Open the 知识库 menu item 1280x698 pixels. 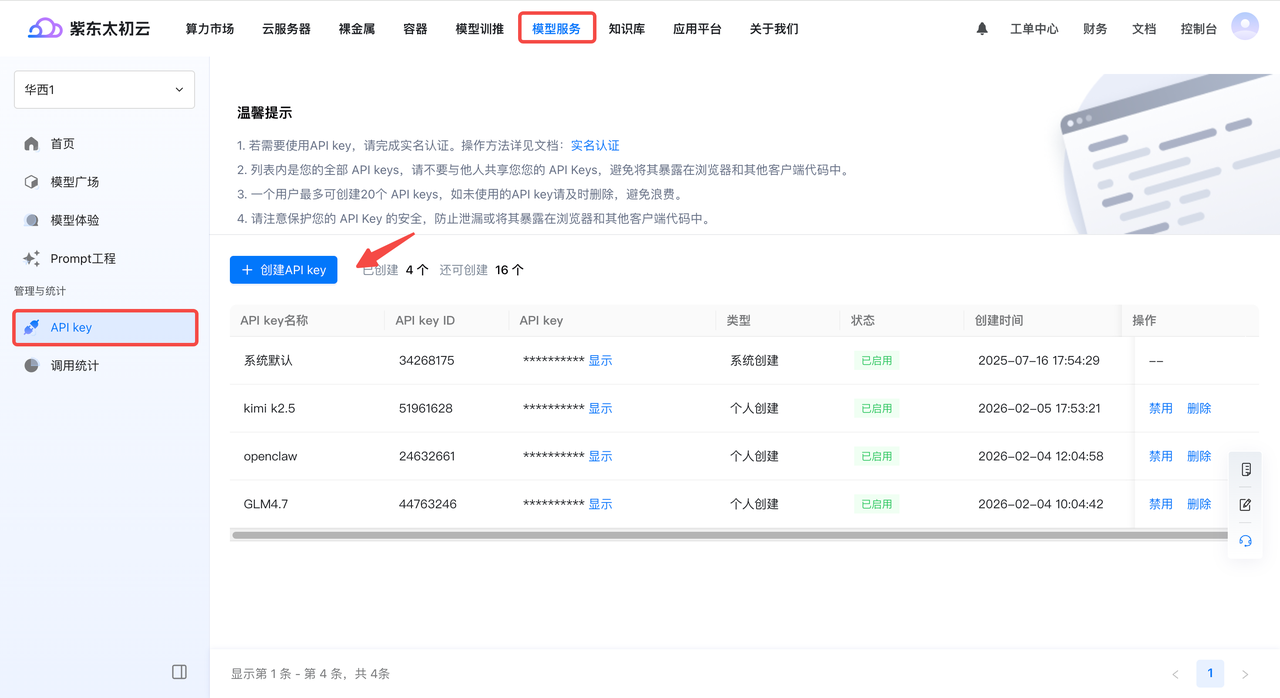pos(627,29)
